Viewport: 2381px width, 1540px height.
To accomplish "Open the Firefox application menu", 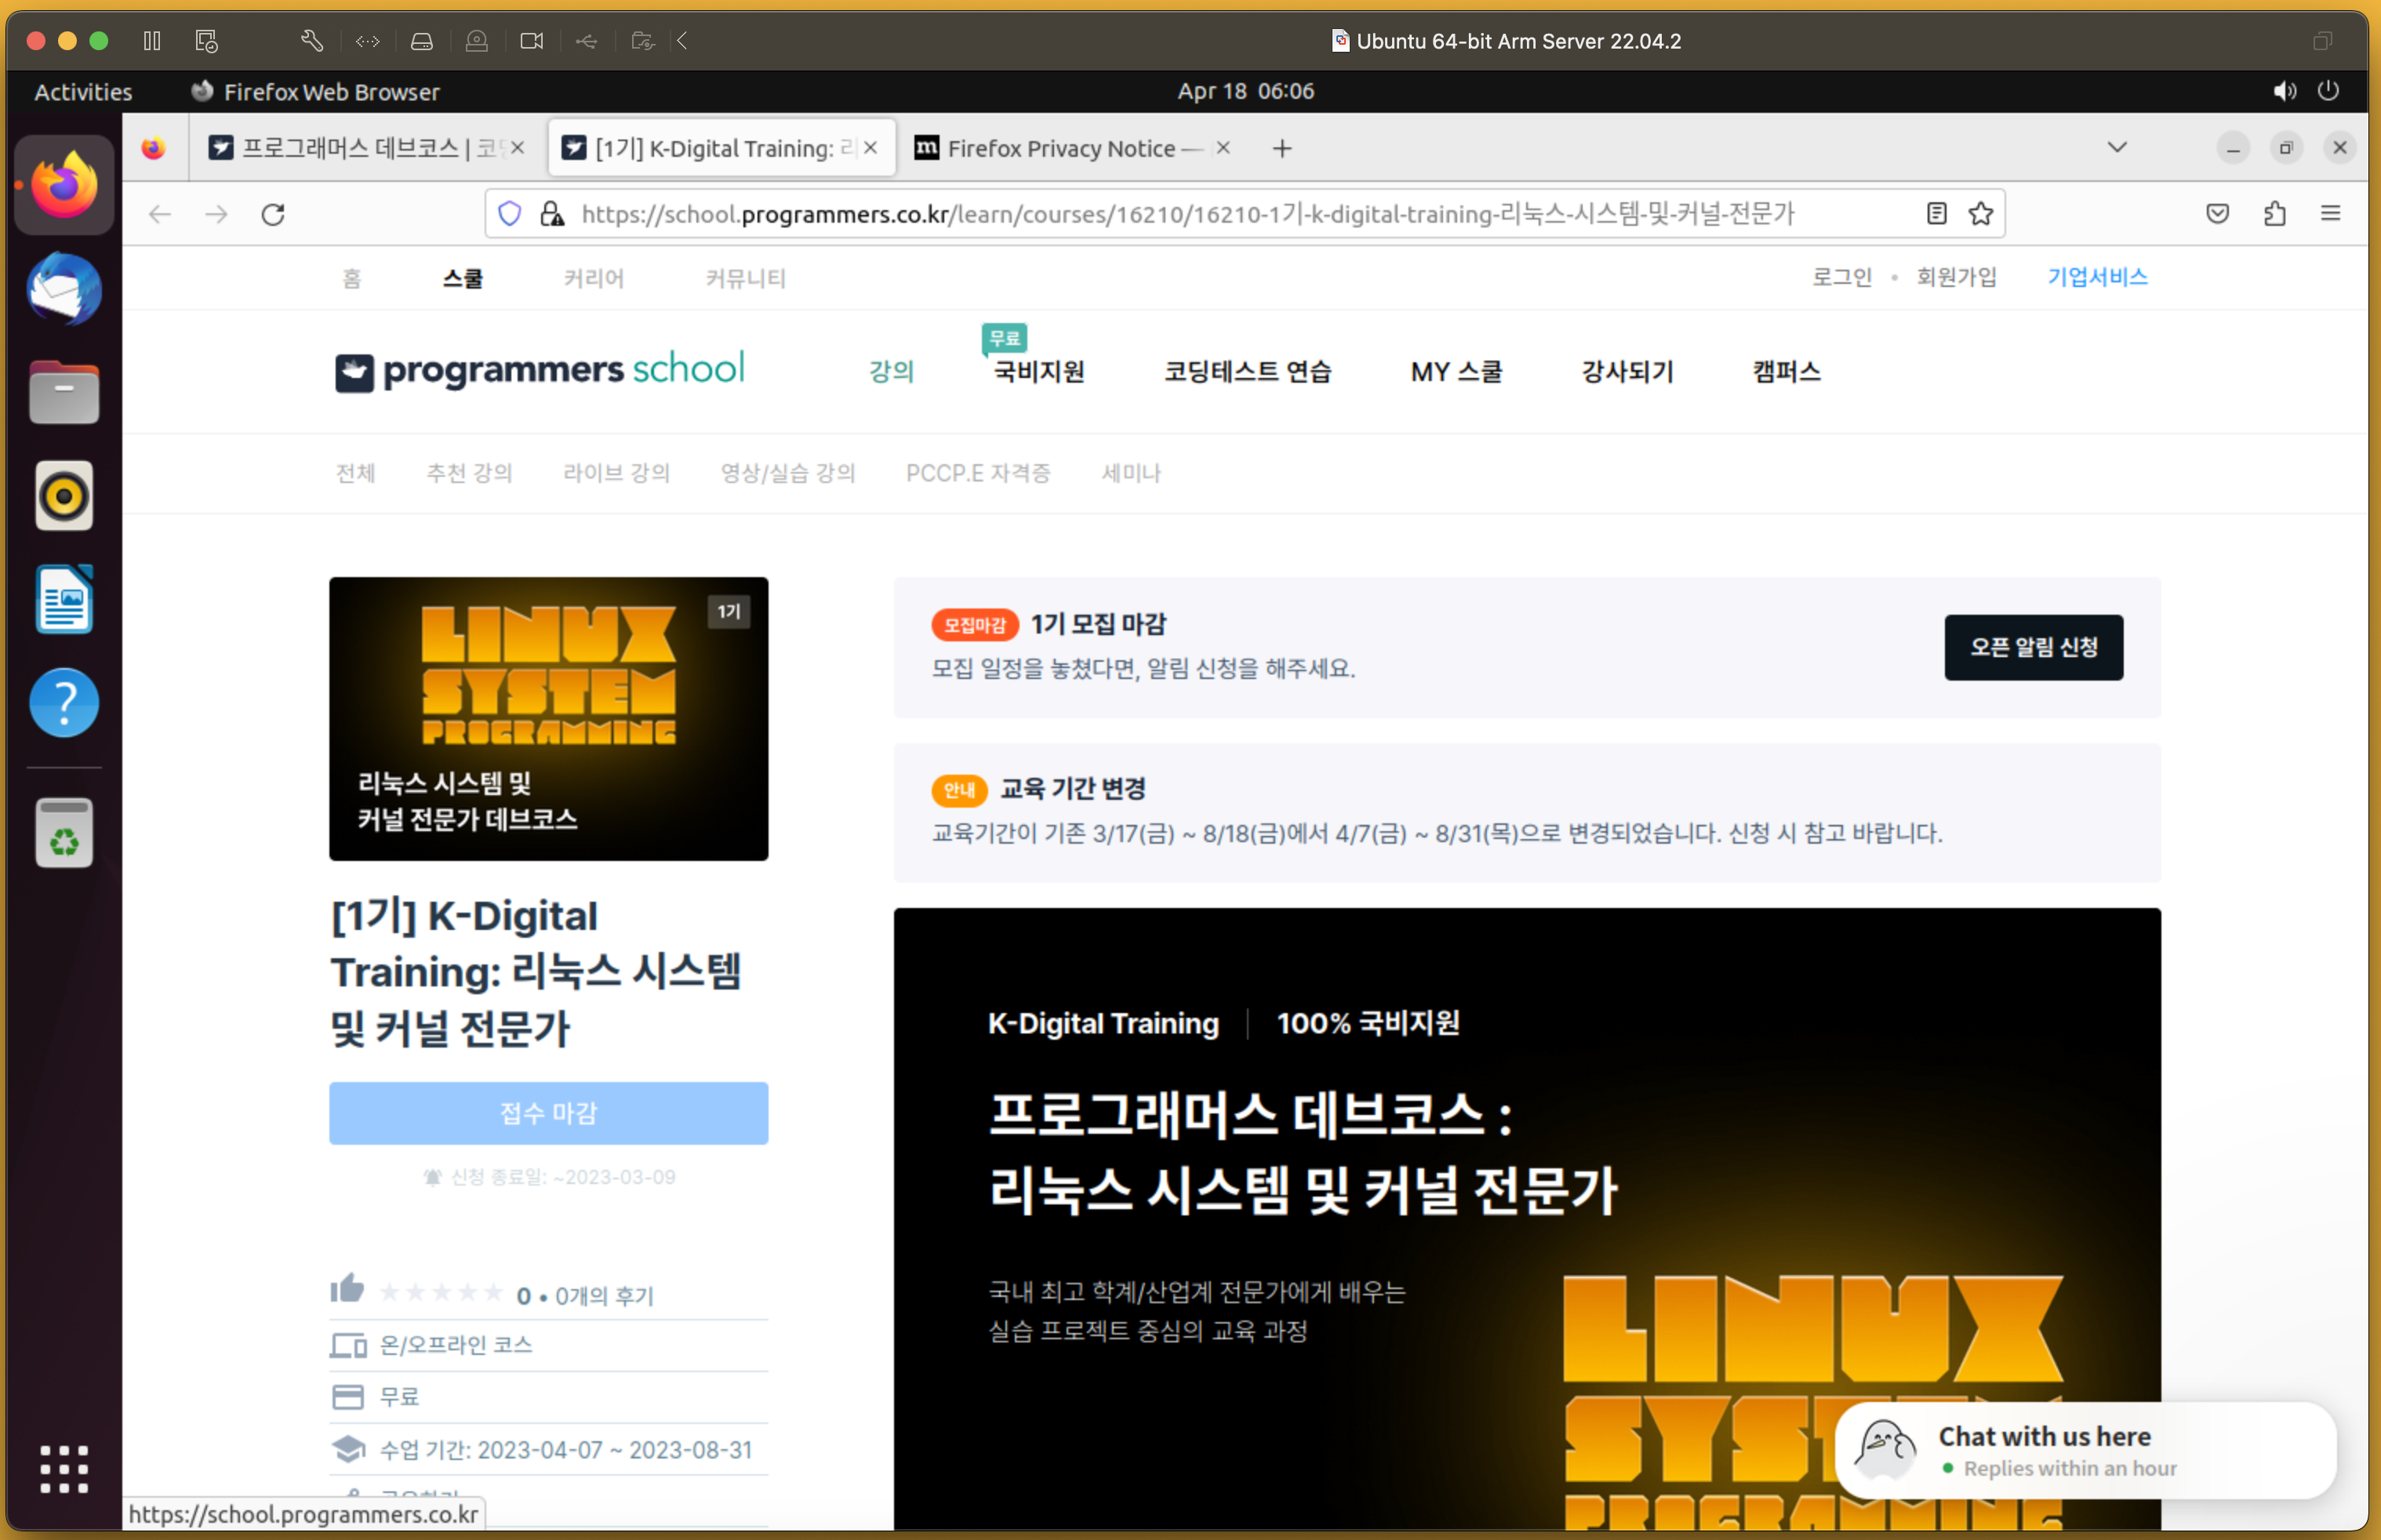I will tap(2331, 214).
